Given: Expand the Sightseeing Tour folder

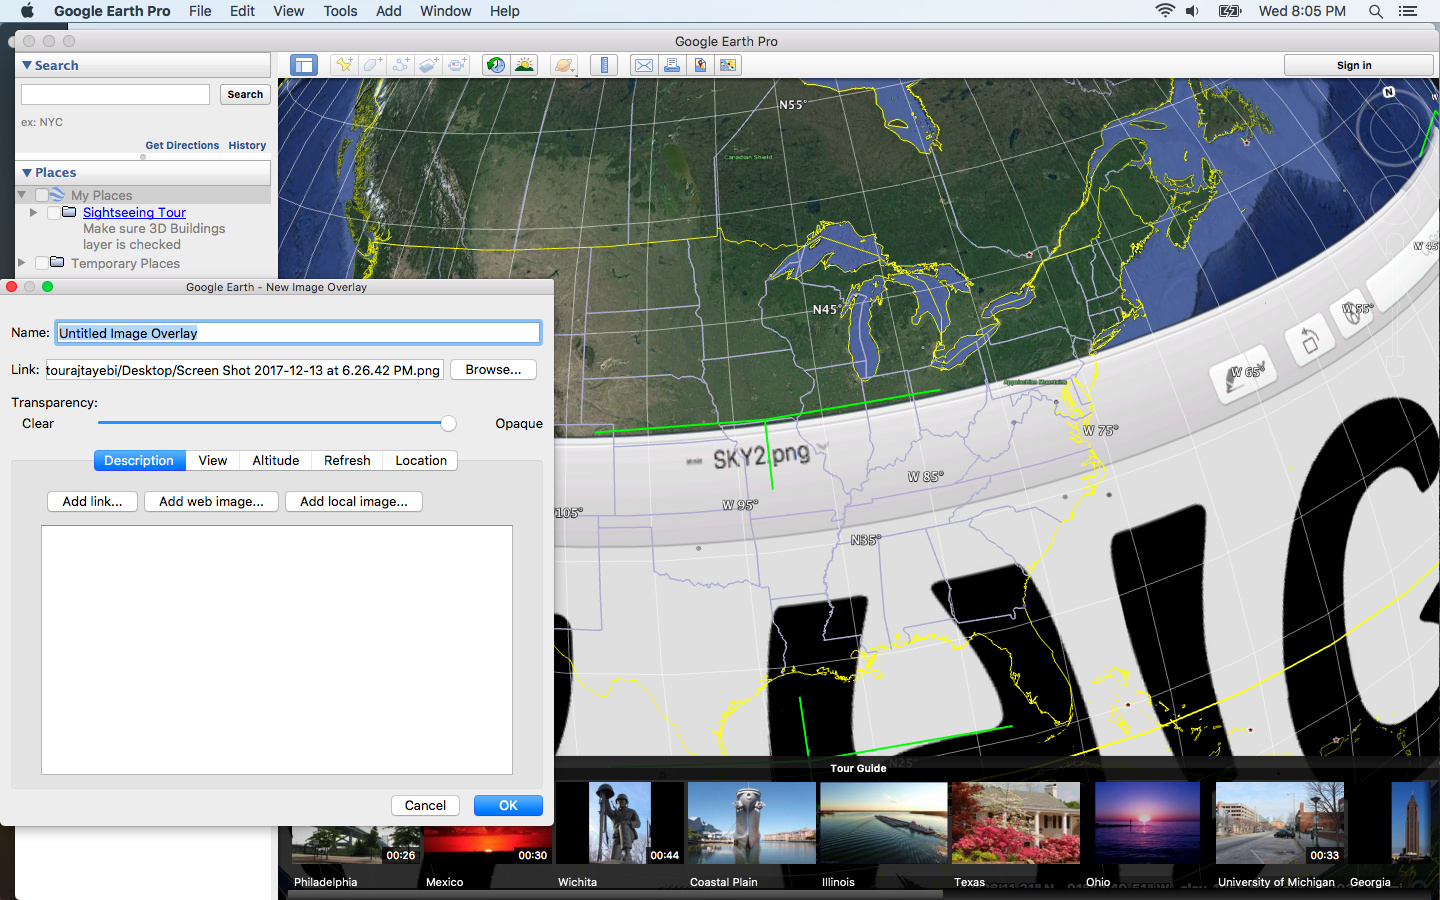Looking at the screenshot, I should 34,212.
